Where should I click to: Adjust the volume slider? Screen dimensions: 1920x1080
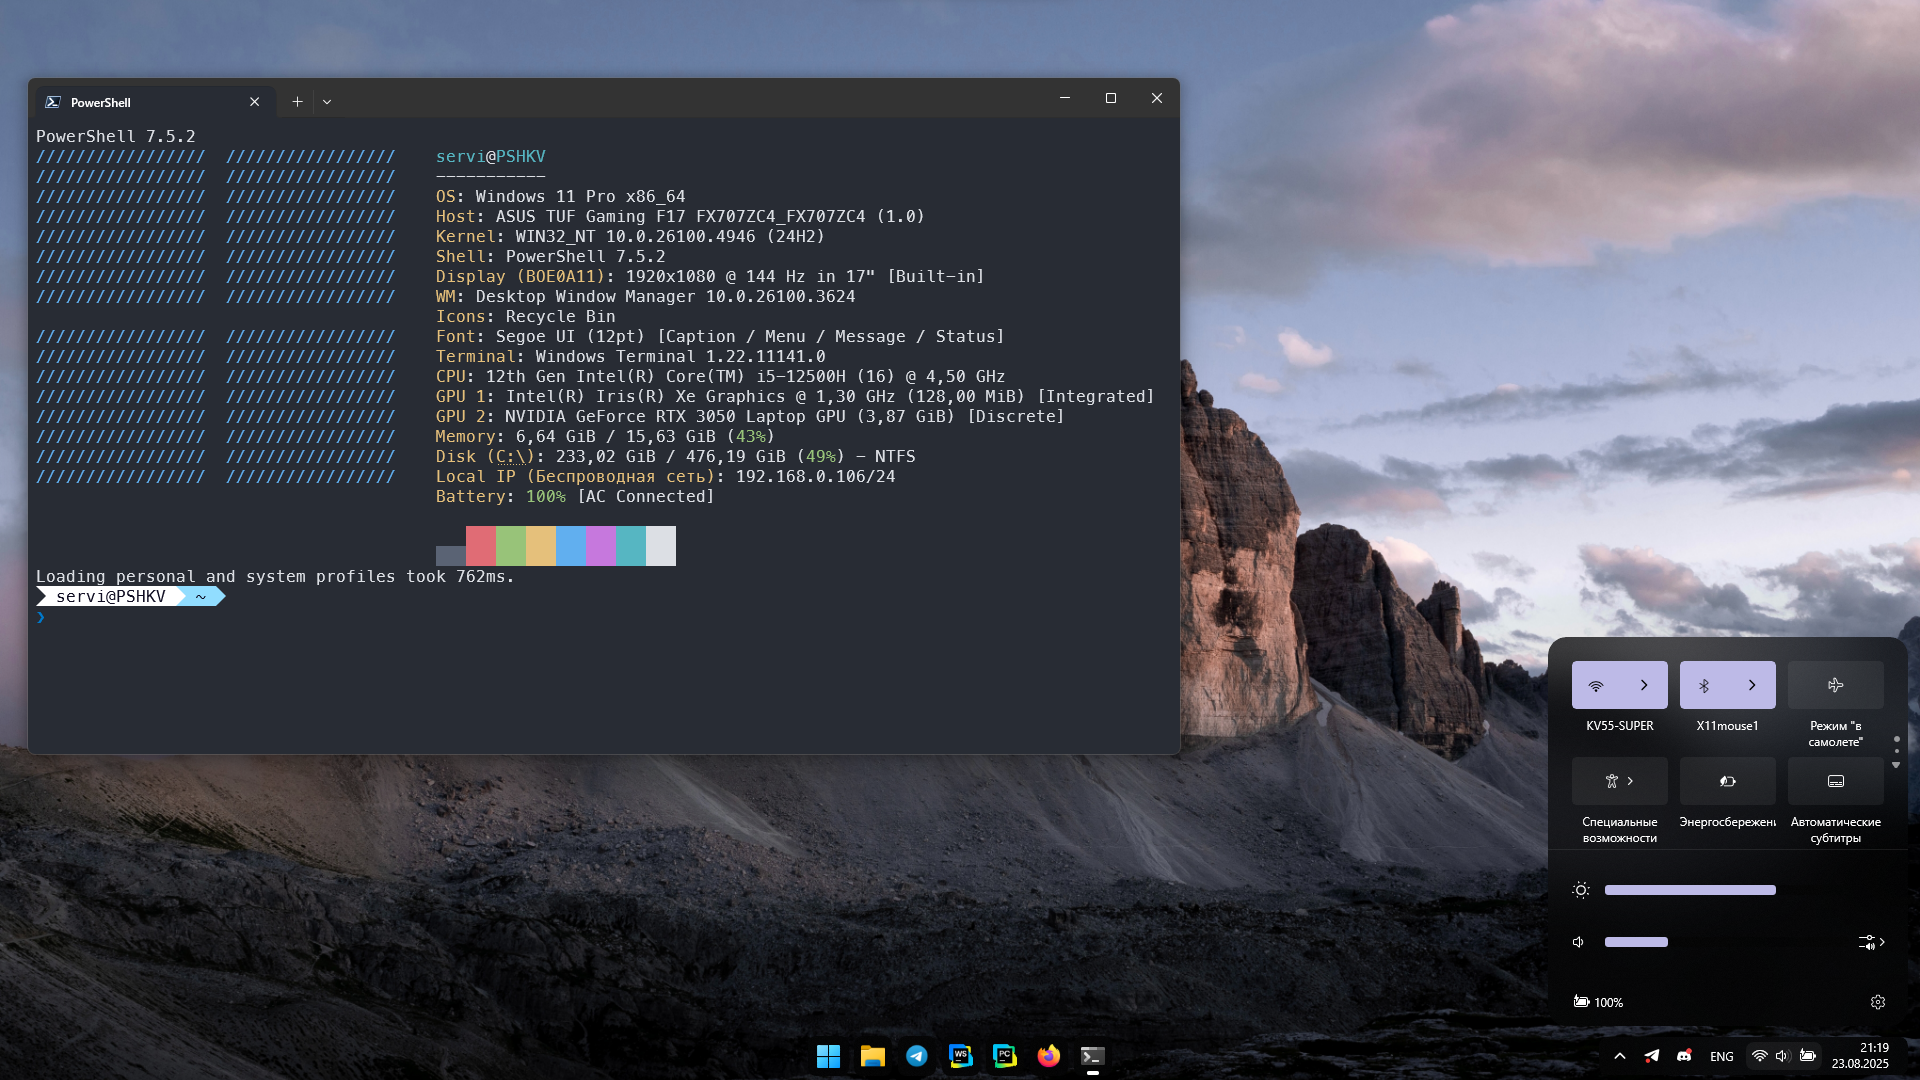coord(1636,942)
